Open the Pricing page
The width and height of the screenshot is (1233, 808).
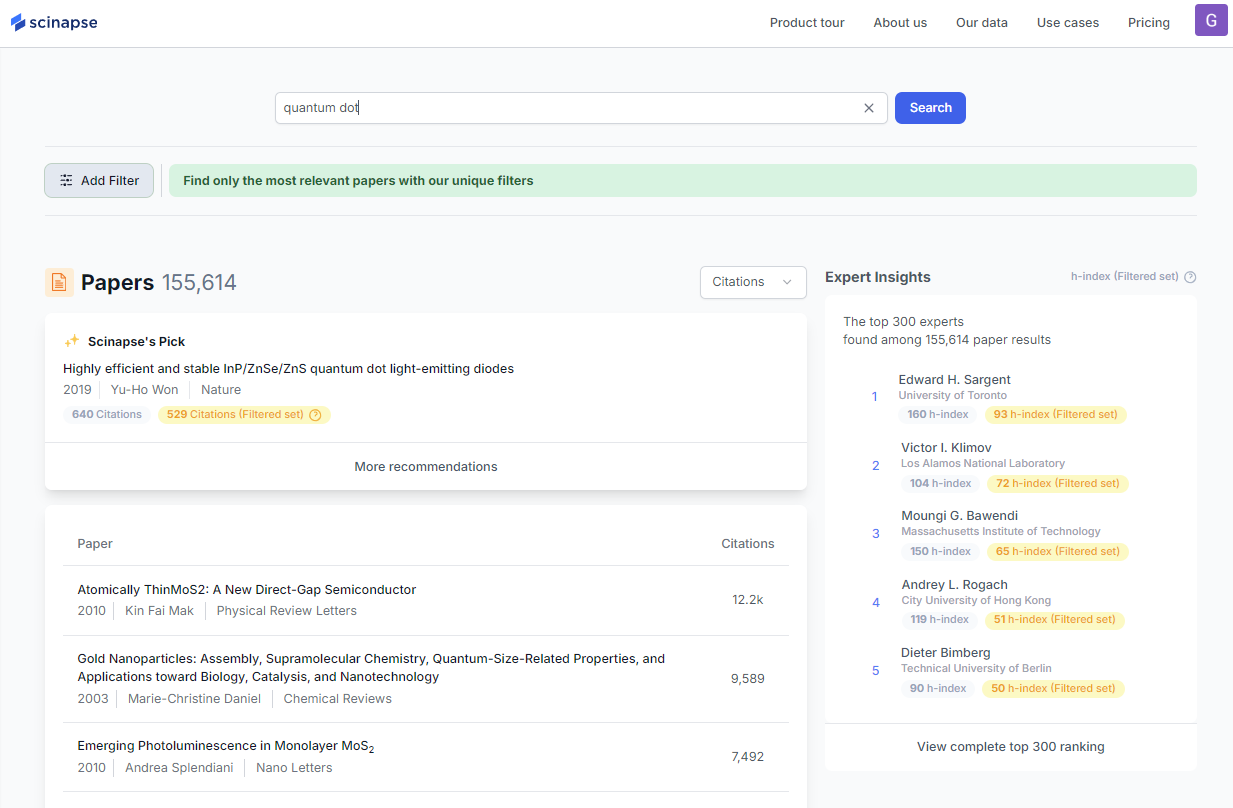pyautogui.click(x=1149, y=23)
